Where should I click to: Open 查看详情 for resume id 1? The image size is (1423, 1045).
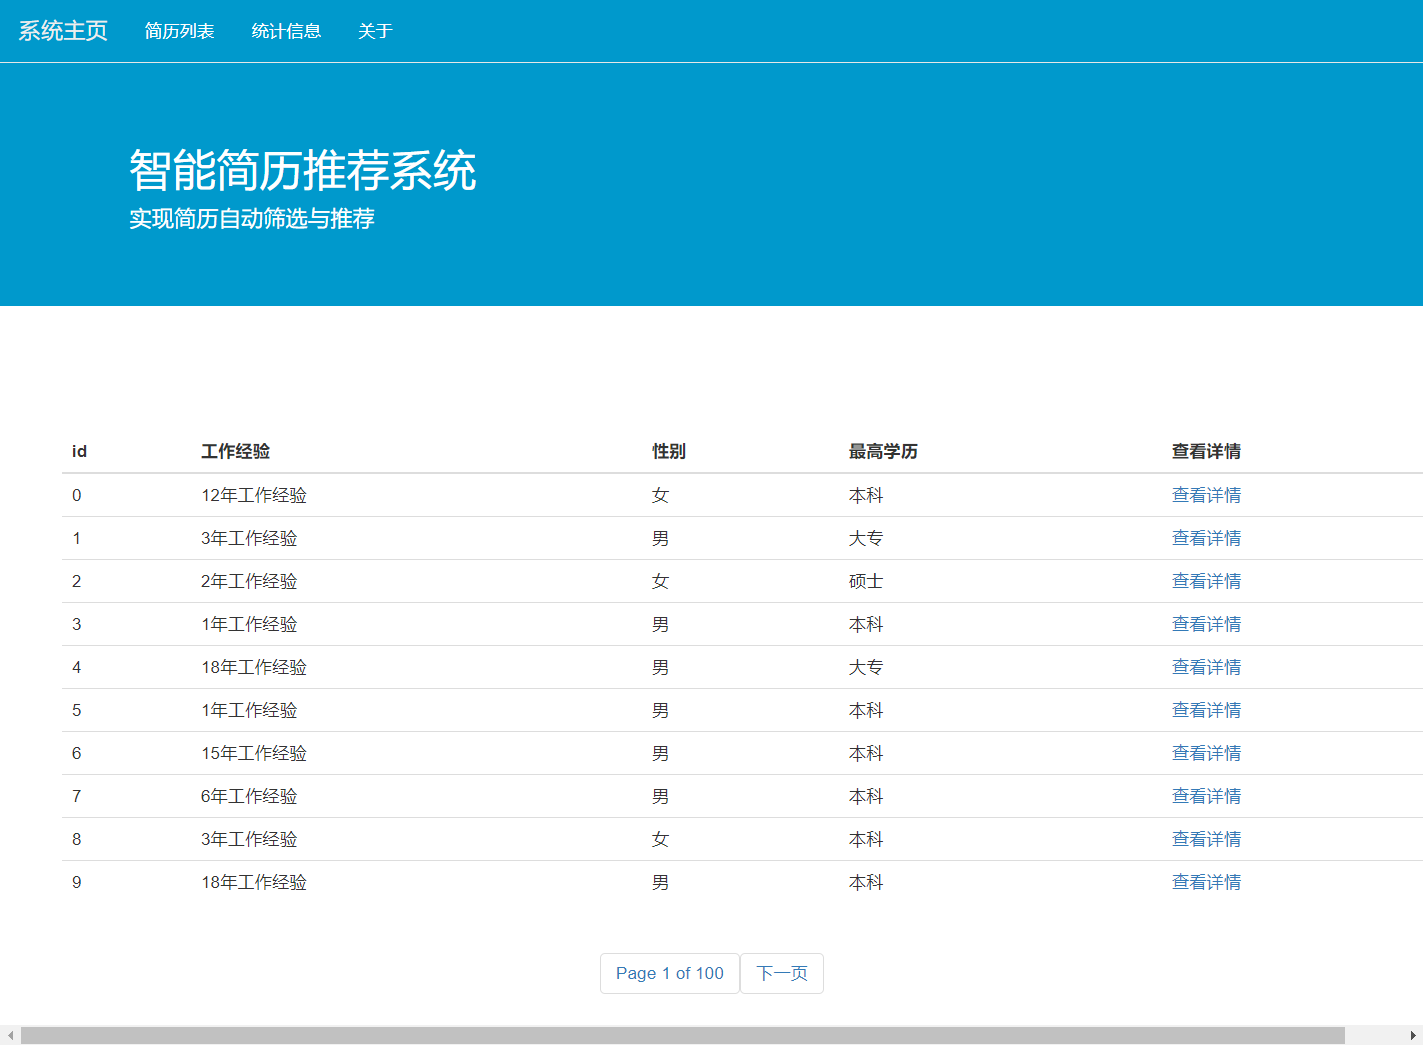(1206, 538)
